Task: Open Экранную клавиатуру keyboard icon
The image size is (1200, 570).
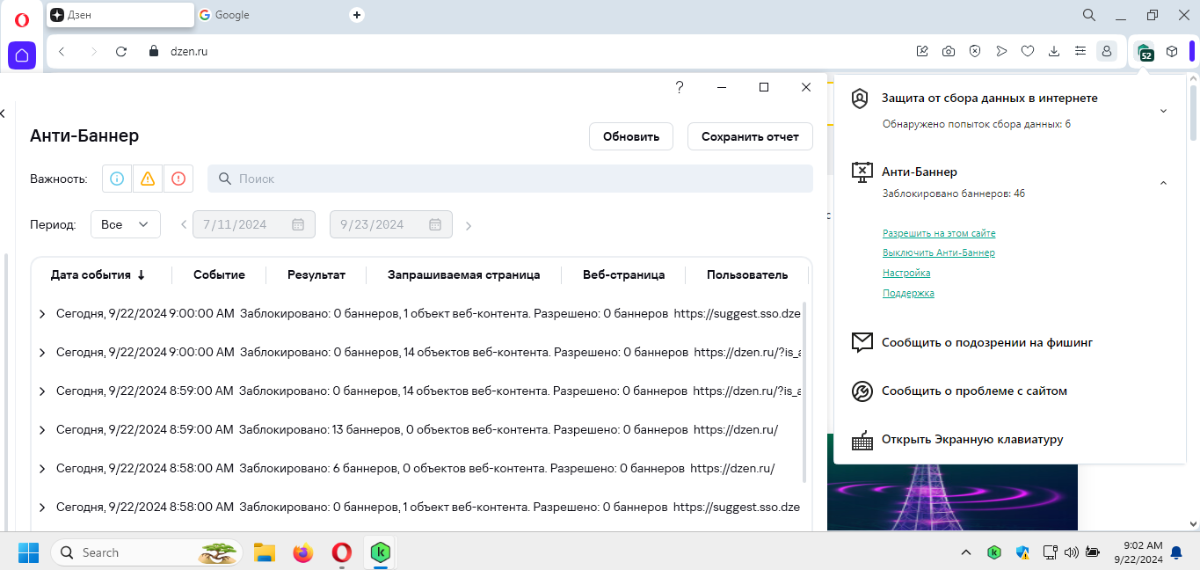Action: (x=862, y=439)
